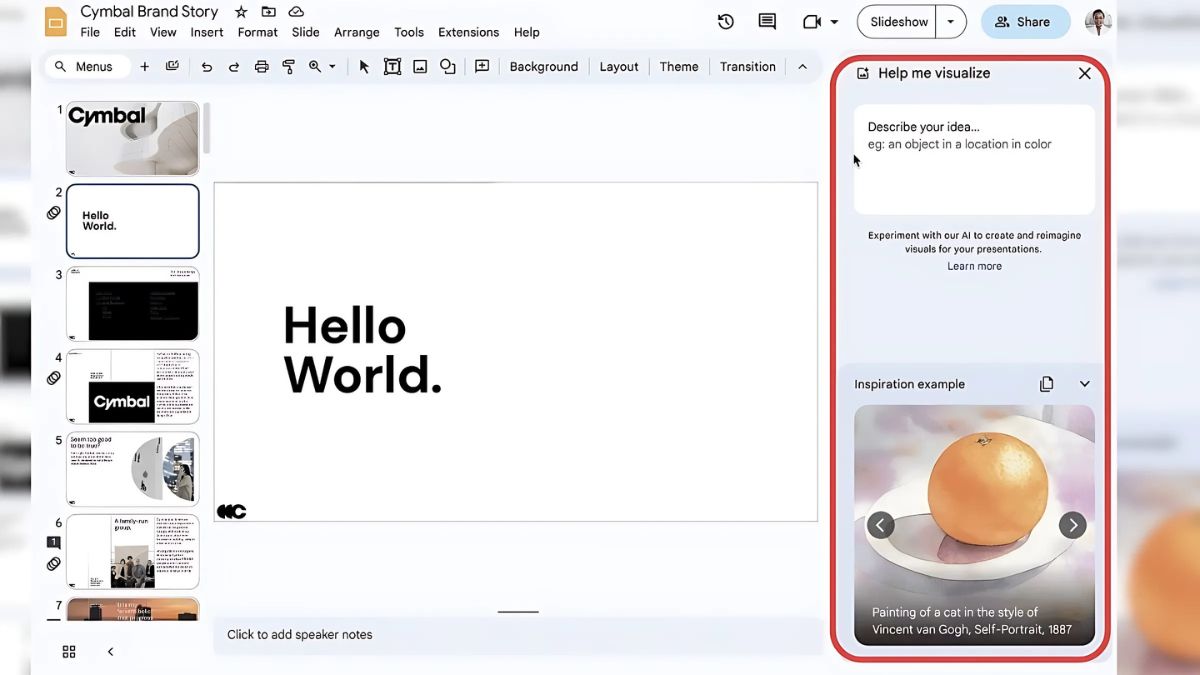Select slide 3 thumbnail
The width and height of the screenshot is (1200, 675).
pyautogui.click(x=132, y=303)
